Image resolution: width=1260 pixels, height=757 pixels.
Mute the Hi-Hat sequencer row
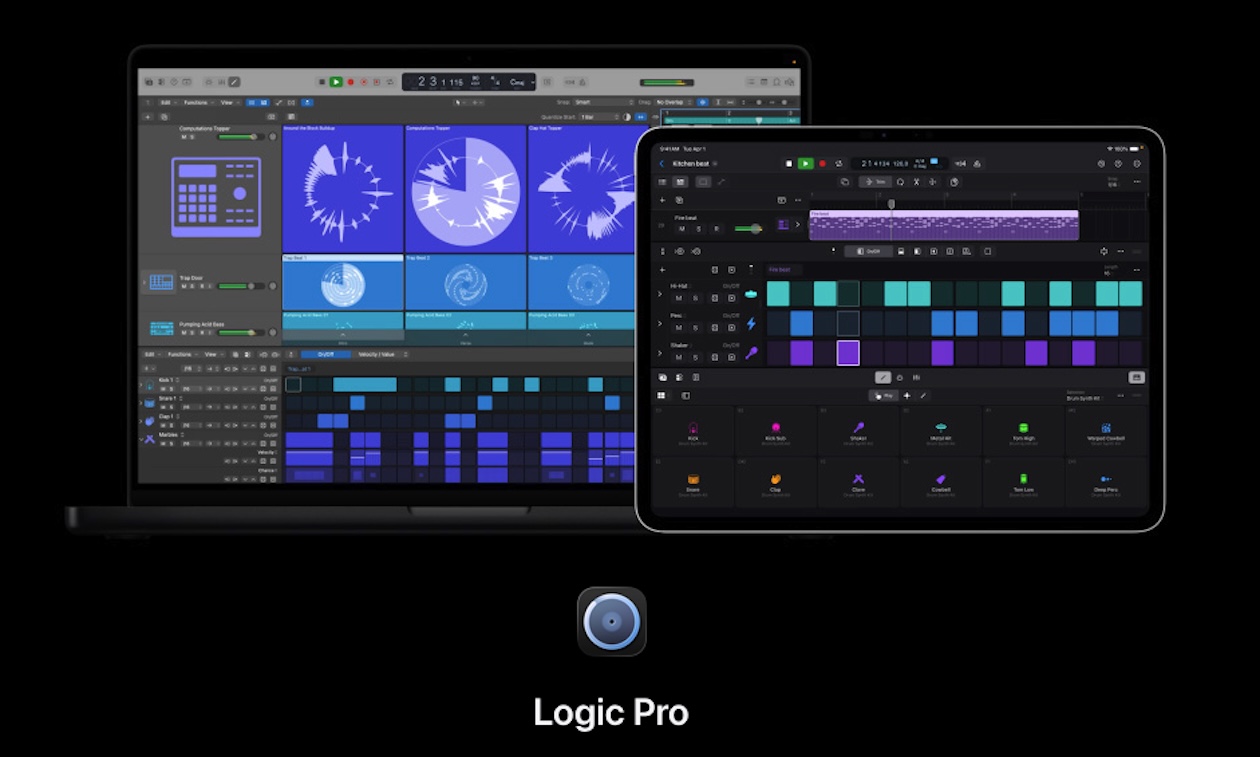[679, 298]
